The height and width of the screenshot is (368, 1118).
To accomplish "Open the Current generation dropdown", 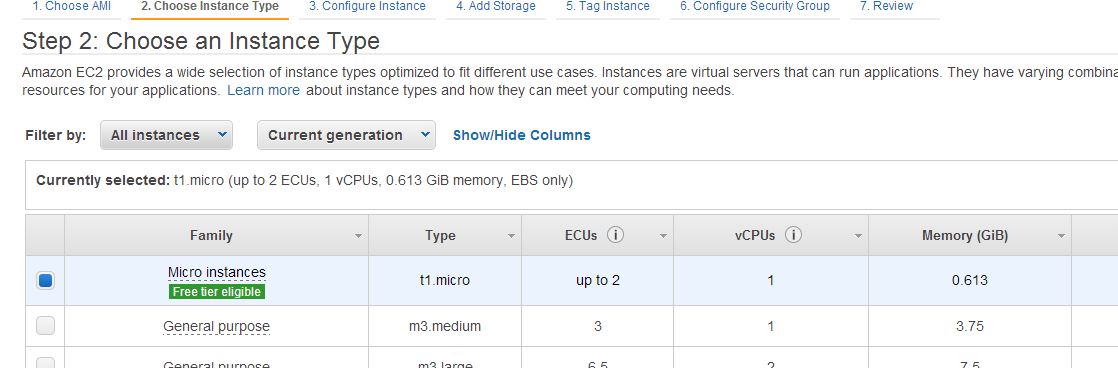I will point(347,135).
